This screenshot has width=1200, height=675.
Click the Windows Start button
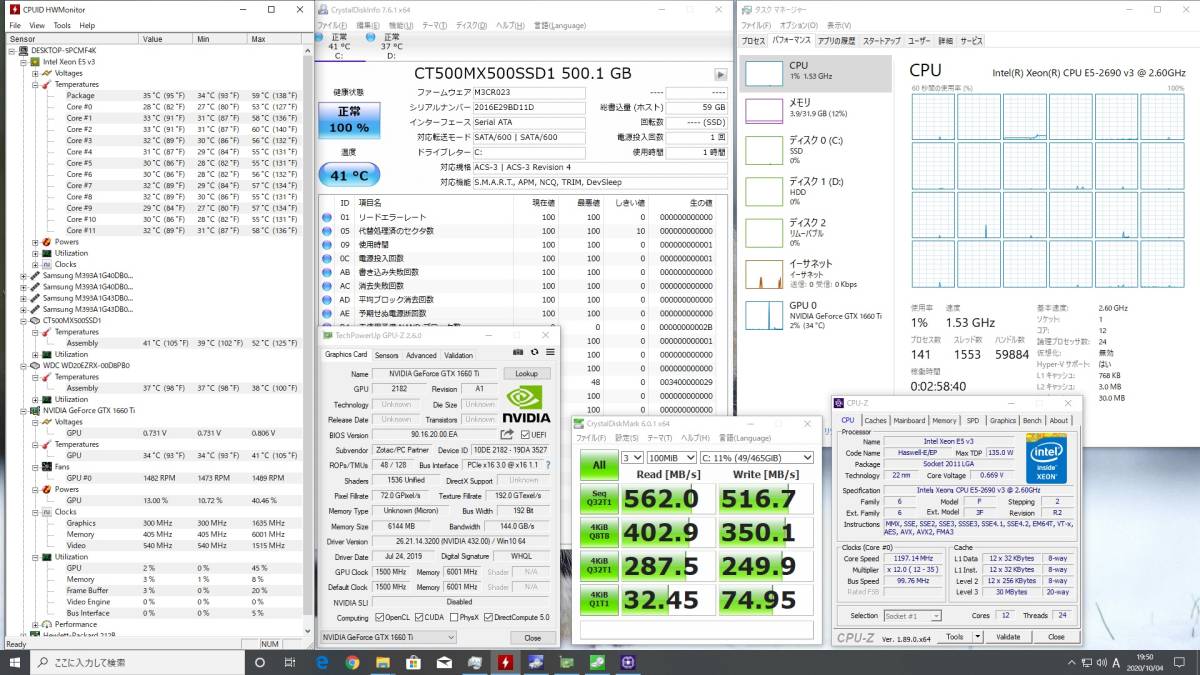(16, 662)
